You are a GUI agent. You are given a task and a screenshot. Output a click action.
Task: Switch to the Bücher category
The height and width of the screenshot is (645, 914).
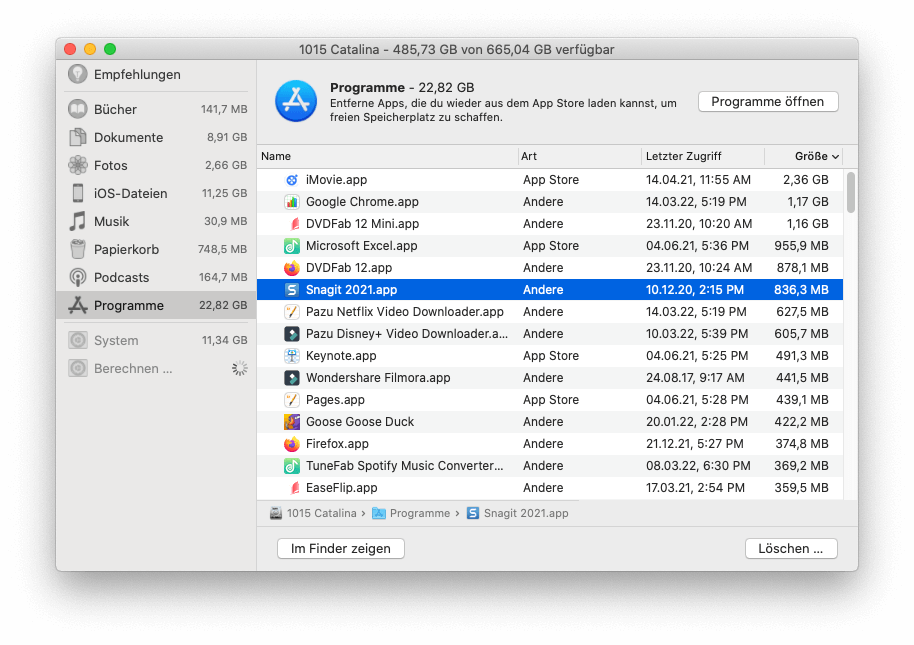[156, 109]
